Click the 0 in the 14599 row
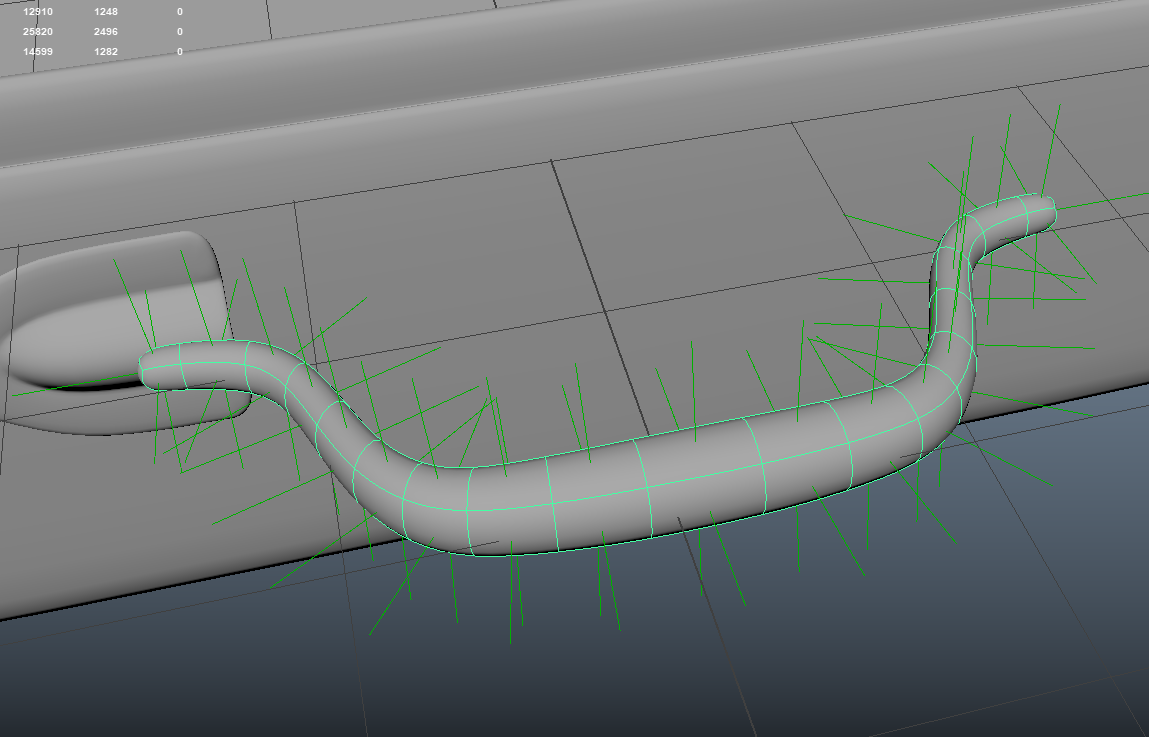Image resolution: width=1149 pixels, height=737 pixels. point(180,51)
